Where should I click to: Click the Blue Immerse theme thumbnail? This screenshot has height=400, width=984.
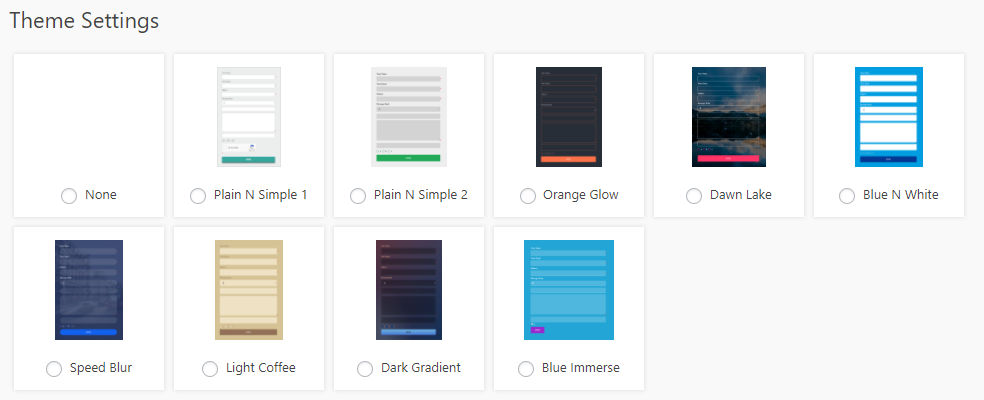pos(569,289)
